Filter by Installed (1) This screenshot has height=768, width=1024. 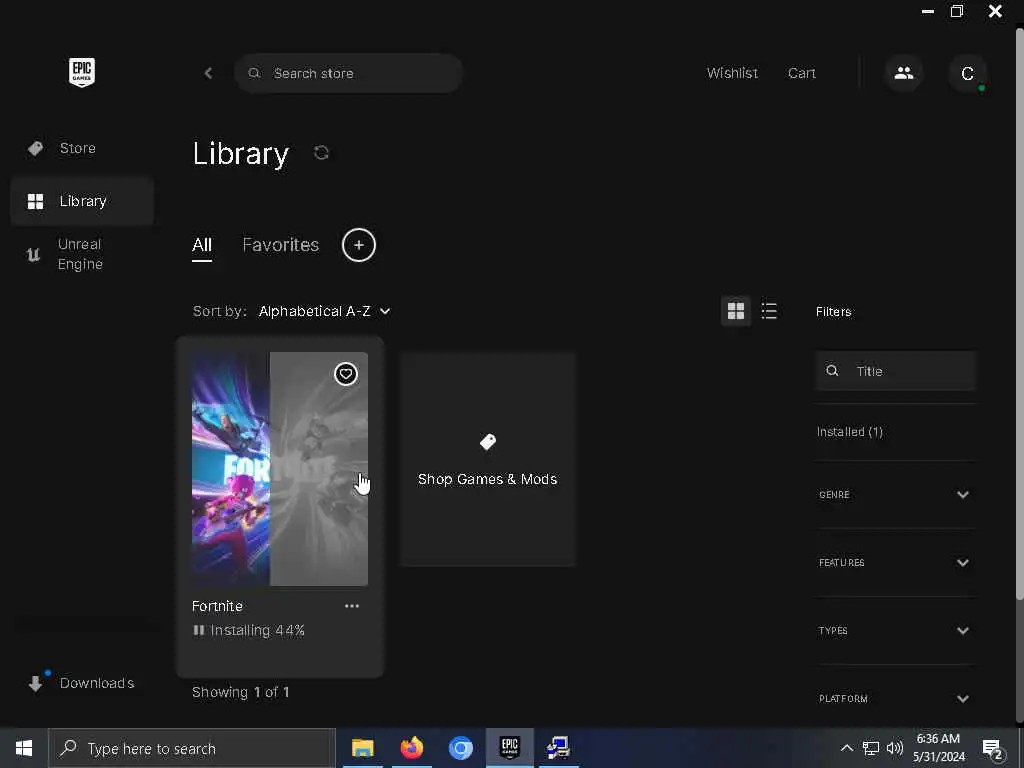(x=850, y=432)
